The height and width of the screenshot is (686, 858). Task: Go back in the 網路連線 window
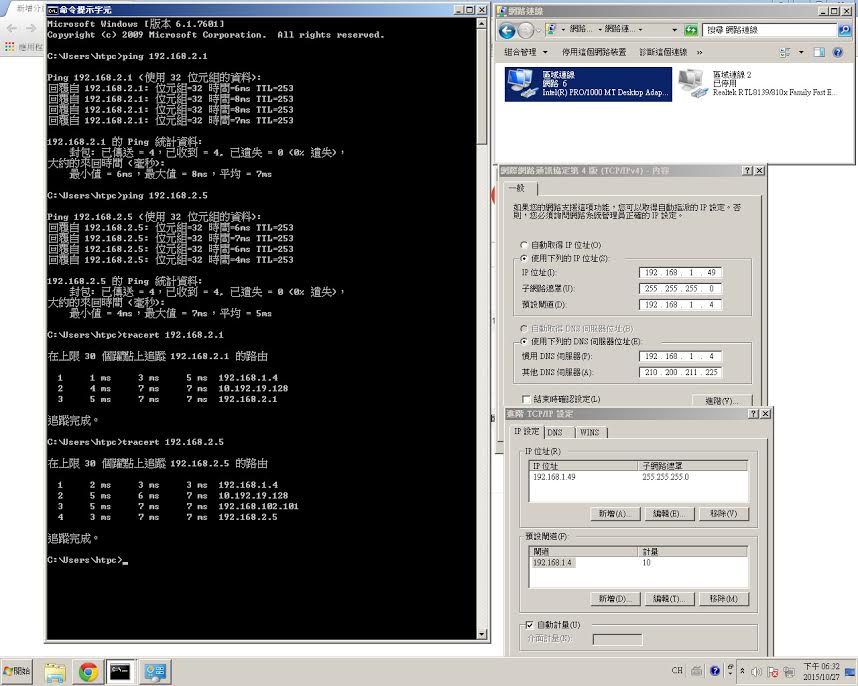click(507, 30)
